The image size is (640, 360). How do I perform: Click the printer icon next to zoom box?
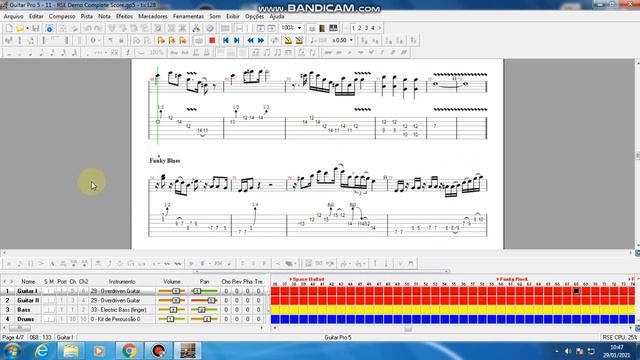click(x=312, y=28)
